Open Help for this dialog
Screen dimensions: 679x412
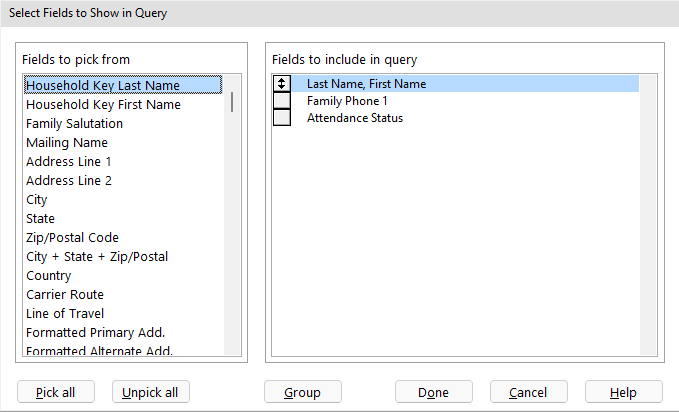click(x=624, y=392)
